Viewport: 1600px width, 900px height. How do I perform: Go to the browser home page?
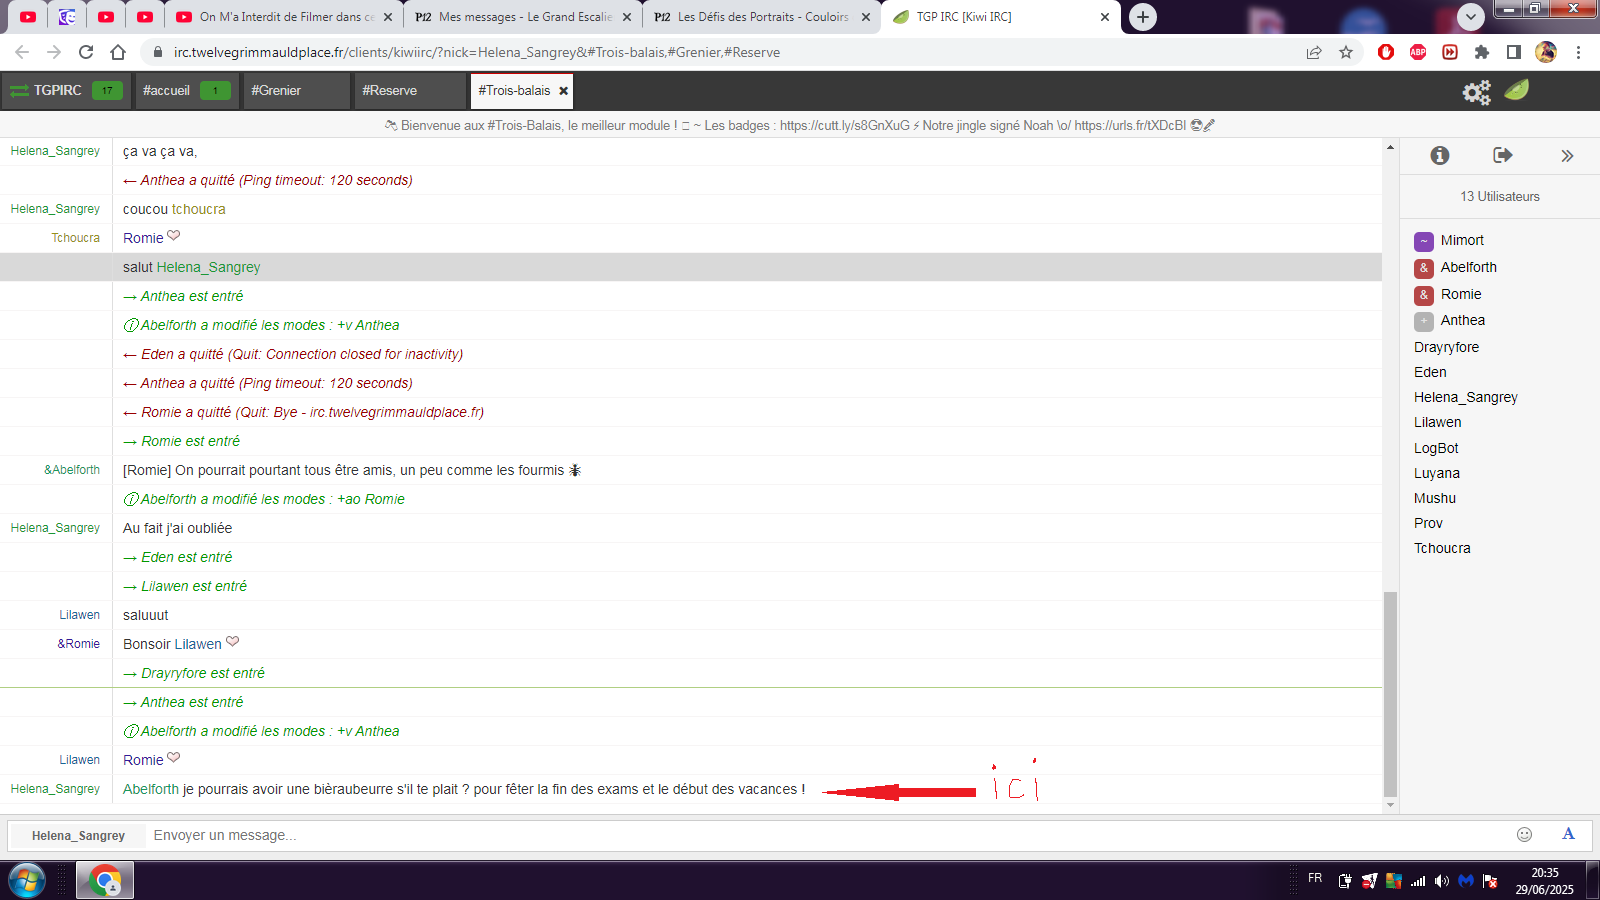(118, 52)
